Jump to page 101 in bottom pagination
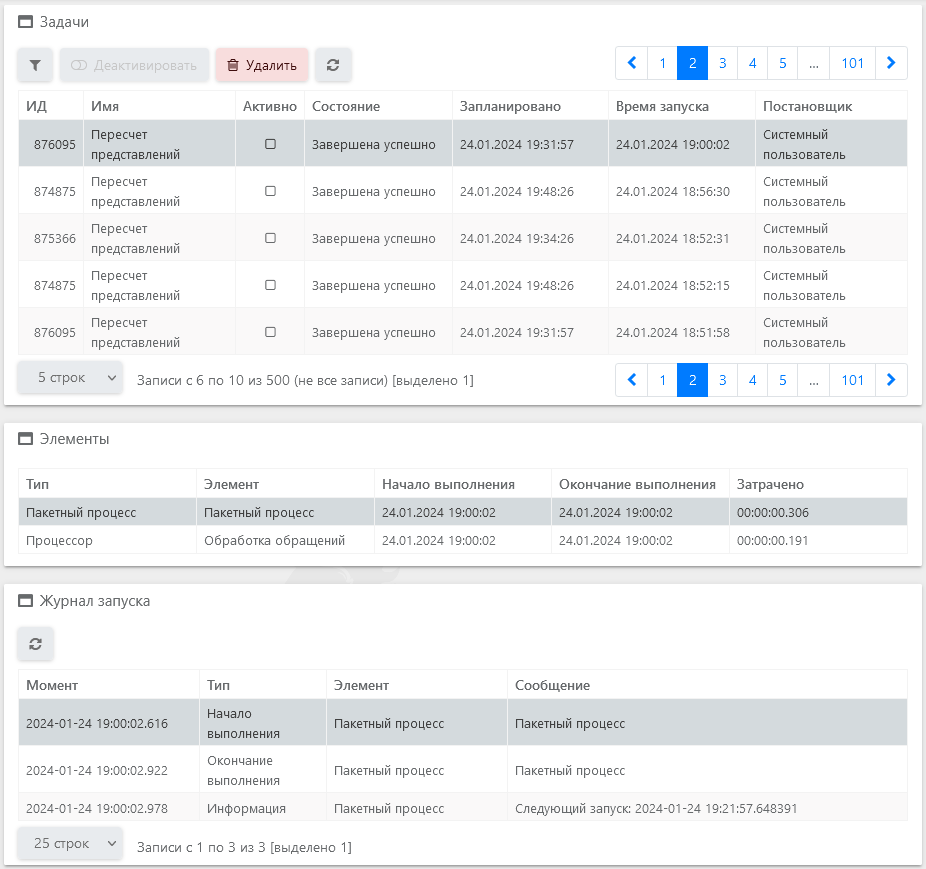Viewport: 926px width, 869px height. pyautogui.click(x=852, y=380)
